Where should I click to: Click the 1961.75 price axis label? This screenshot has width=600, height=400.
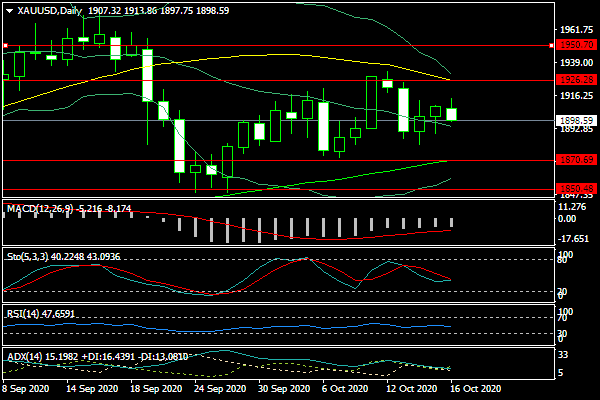pyautogui.click(x=576, y=31)
